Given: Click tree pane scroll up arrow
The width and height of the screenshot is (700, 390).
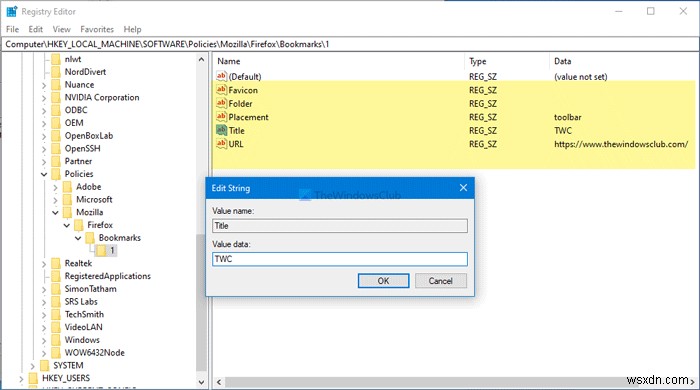Looking at the screenshot, I should click(x=201, y=59).
